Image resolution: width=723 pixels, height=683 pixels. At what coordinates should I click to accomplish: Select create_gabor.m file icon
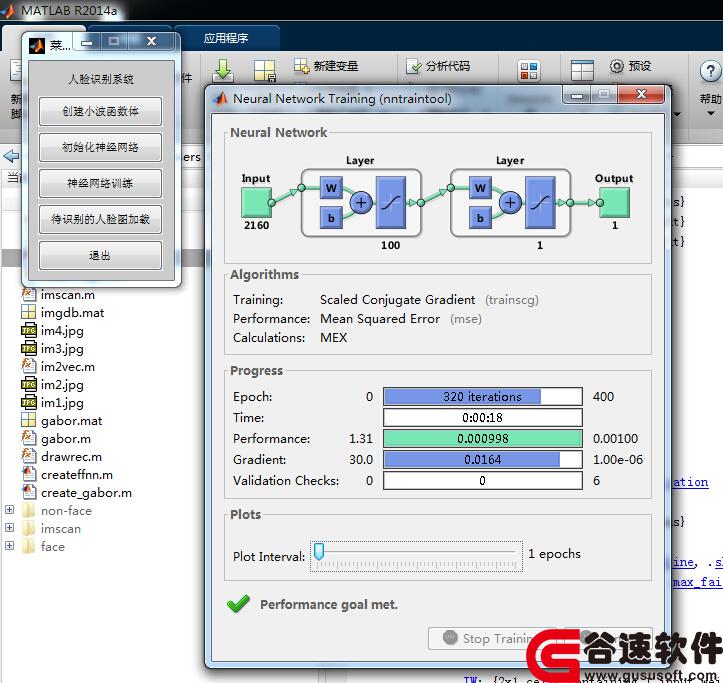[x=29, y=492]
